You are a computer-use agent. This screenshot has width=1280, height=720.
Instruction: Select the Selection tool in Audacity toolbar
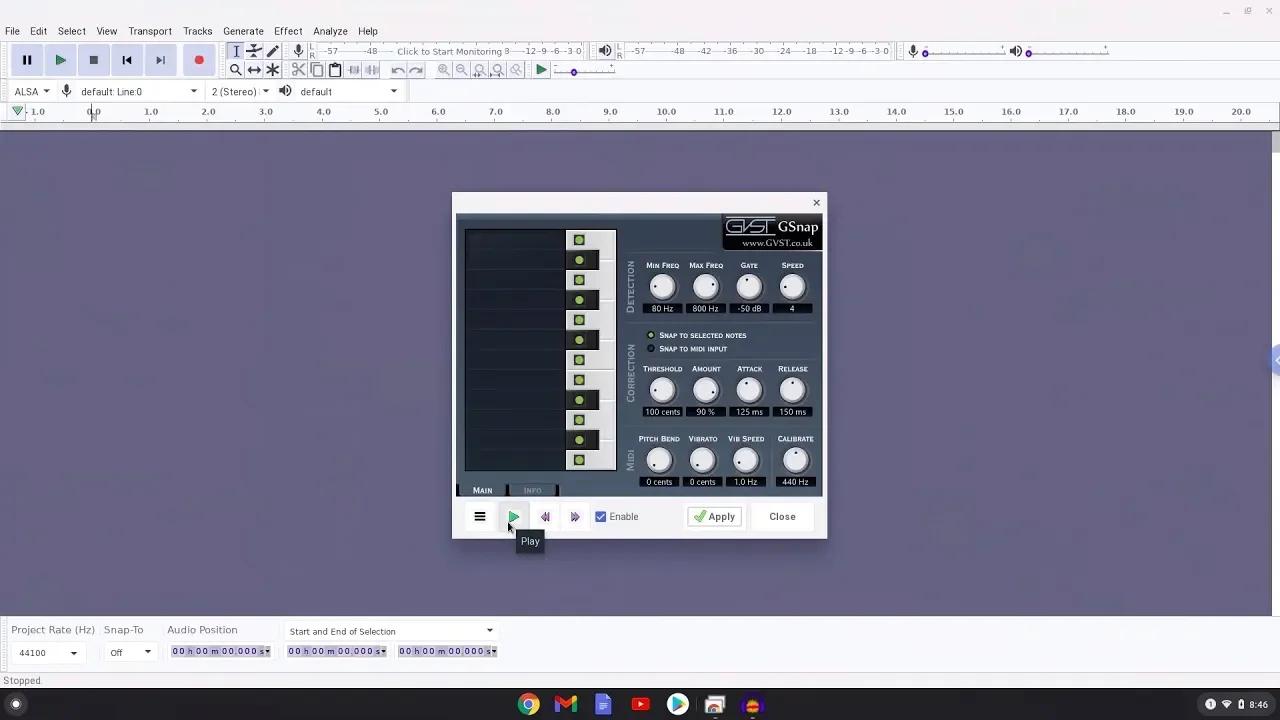click(x=236, y=51)
